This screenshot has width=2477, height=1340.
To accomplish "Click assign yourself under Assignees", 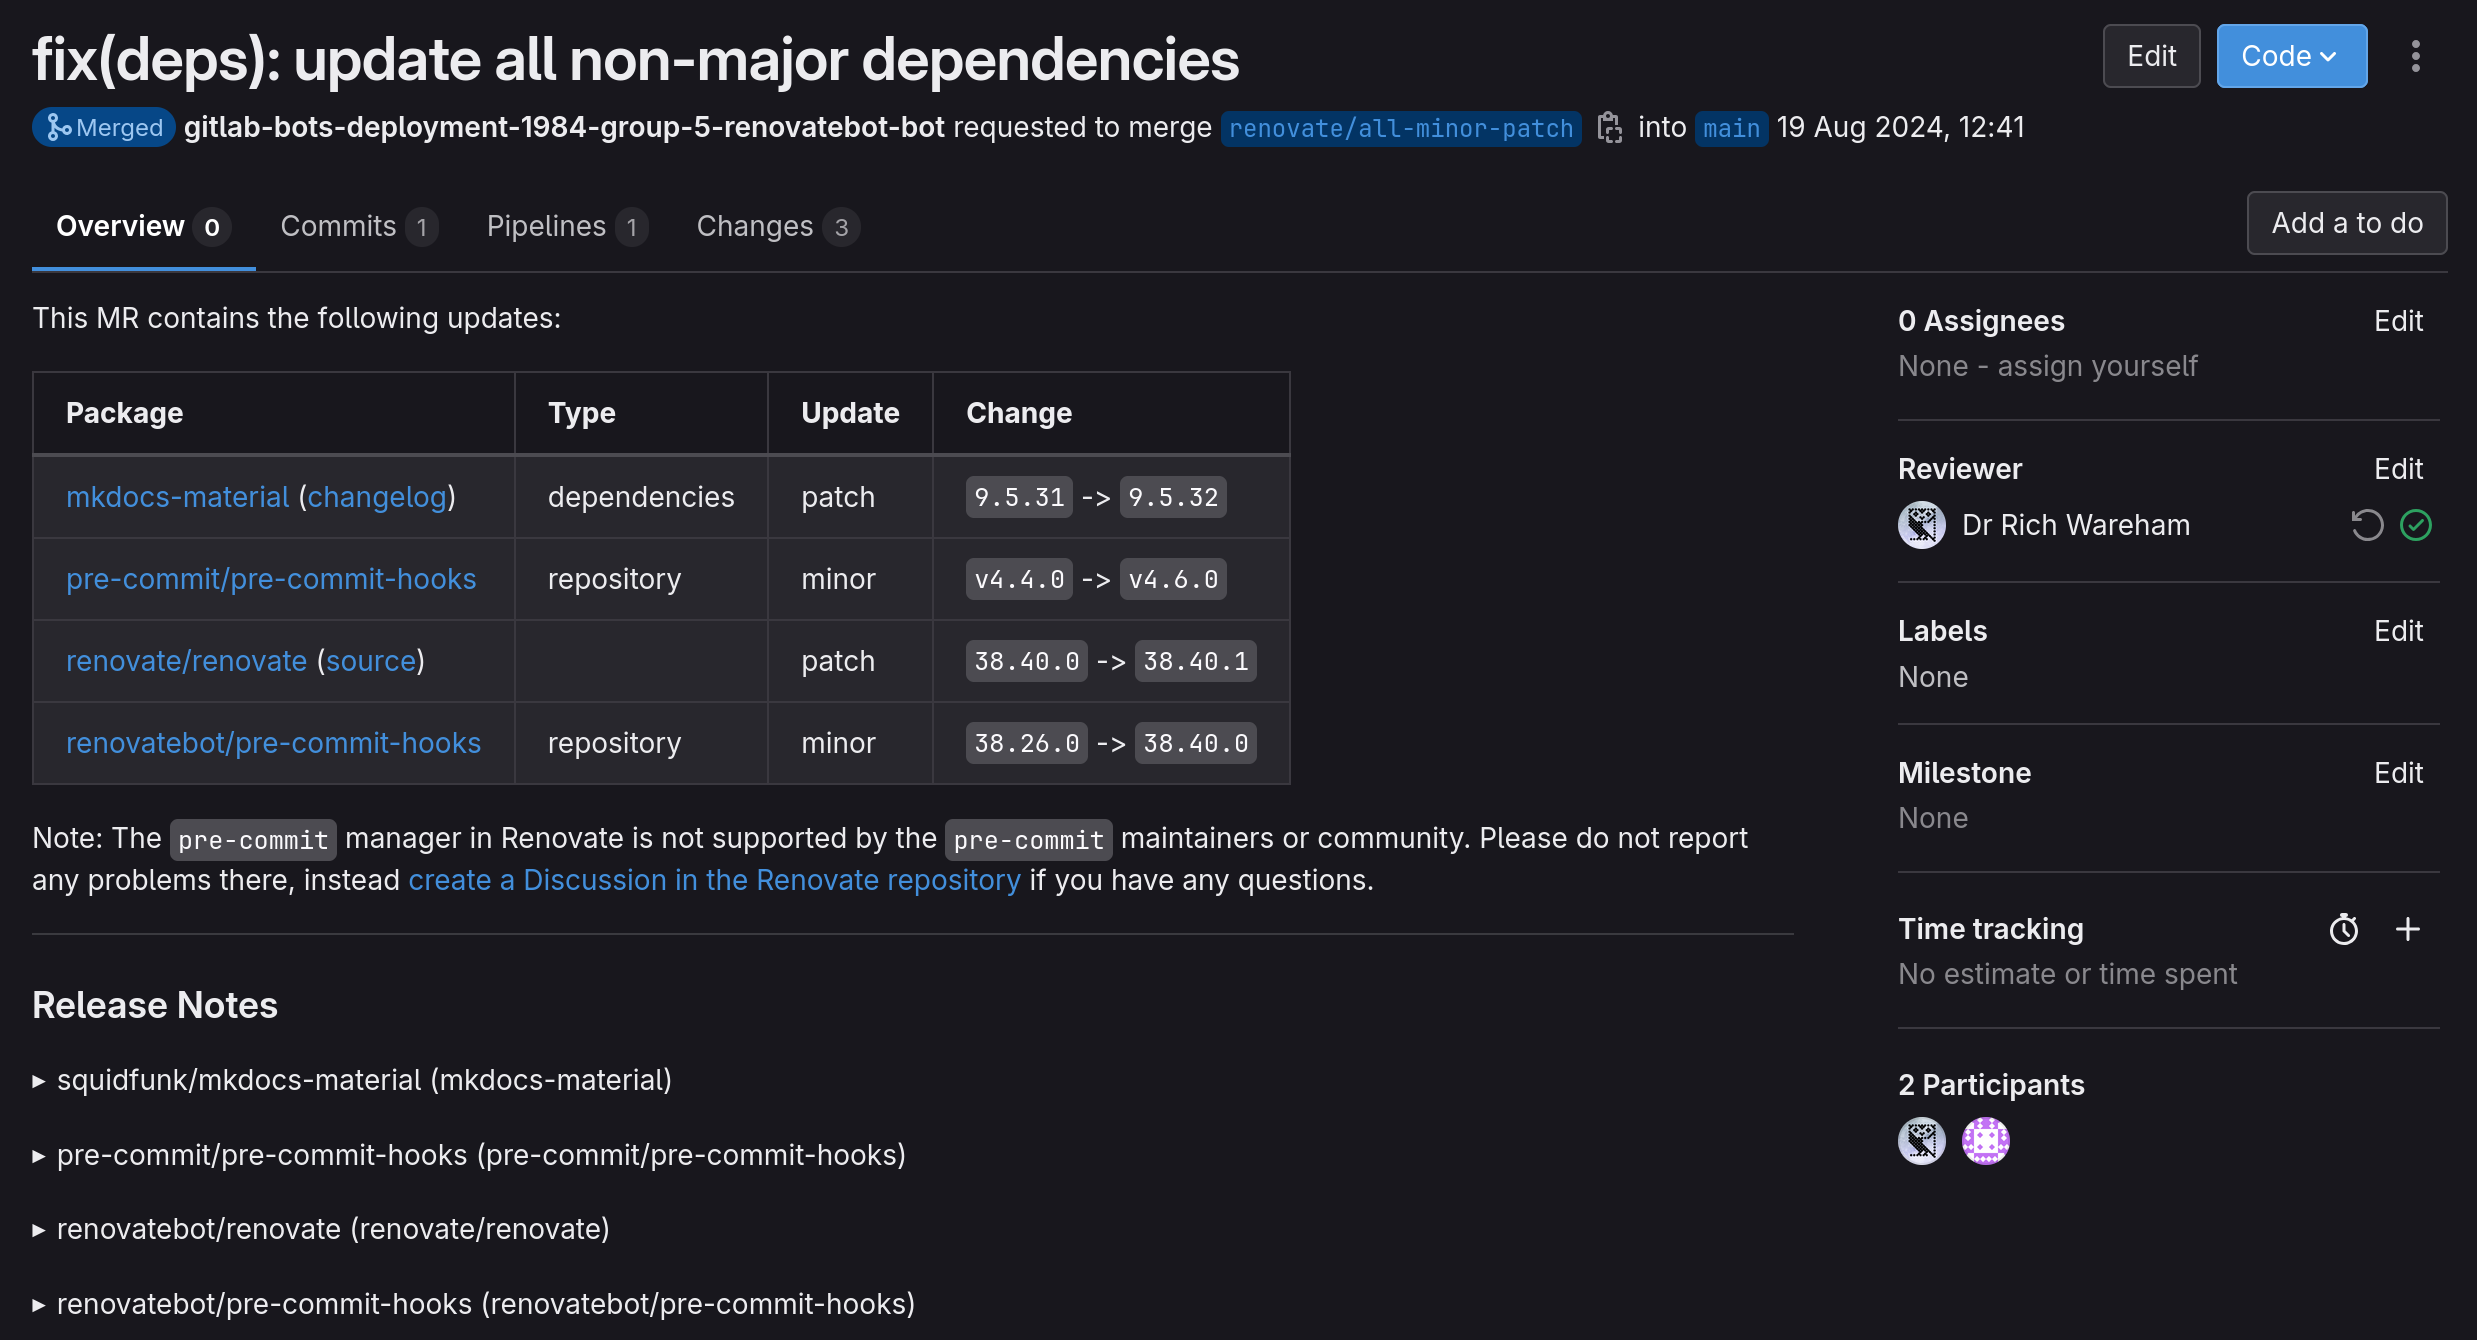I will (x=2096, y=366).
